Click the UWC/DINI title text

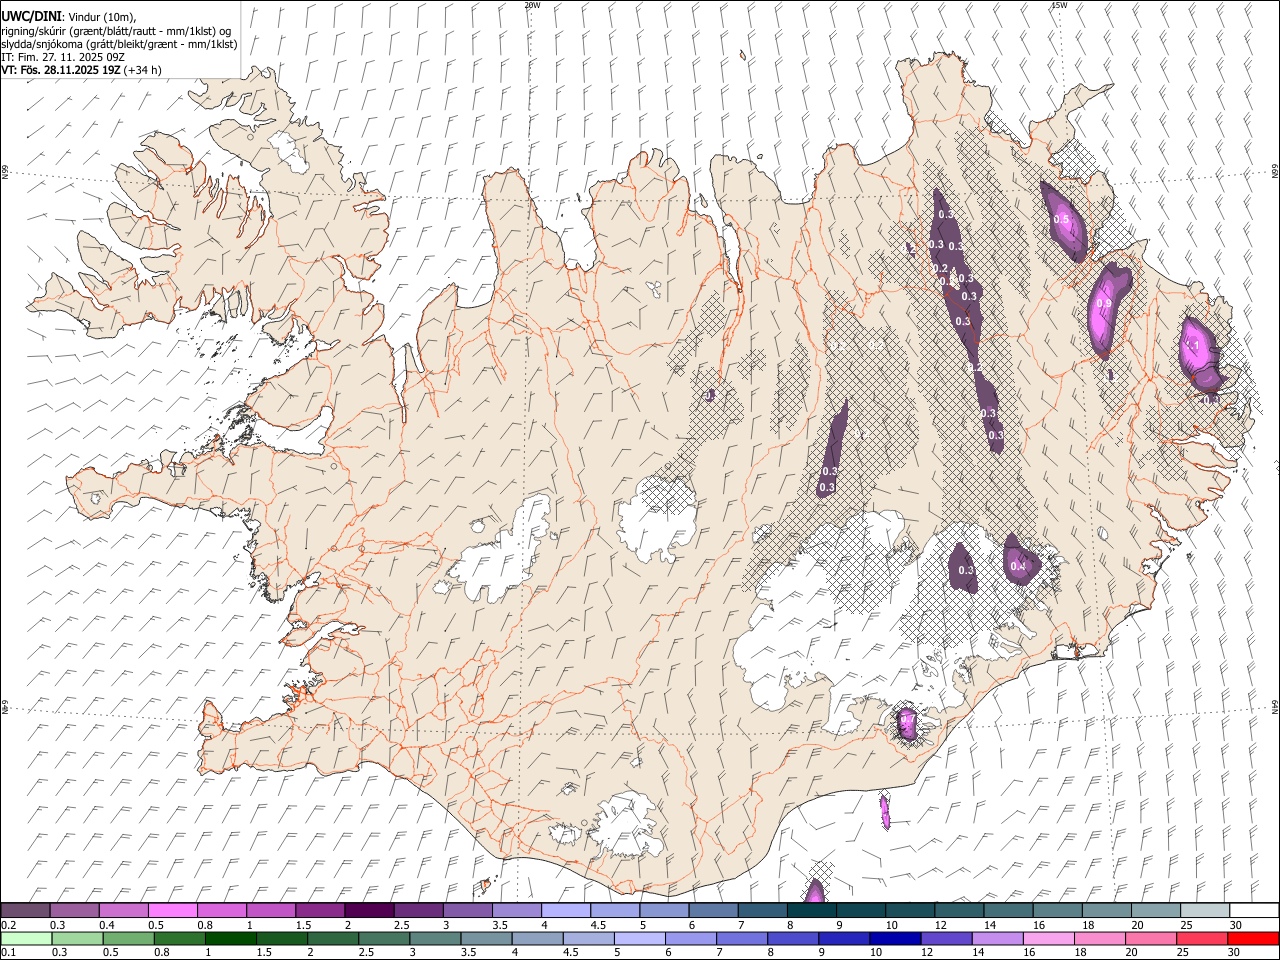click(x=31, y=17)
